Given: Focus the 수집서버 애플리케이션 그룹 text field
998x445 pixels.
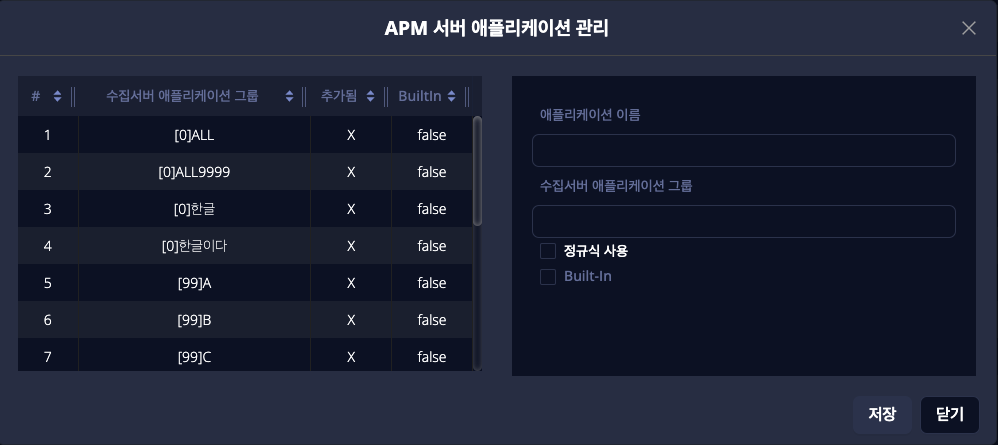Looking at the screenshot, I should pos(743,221).
